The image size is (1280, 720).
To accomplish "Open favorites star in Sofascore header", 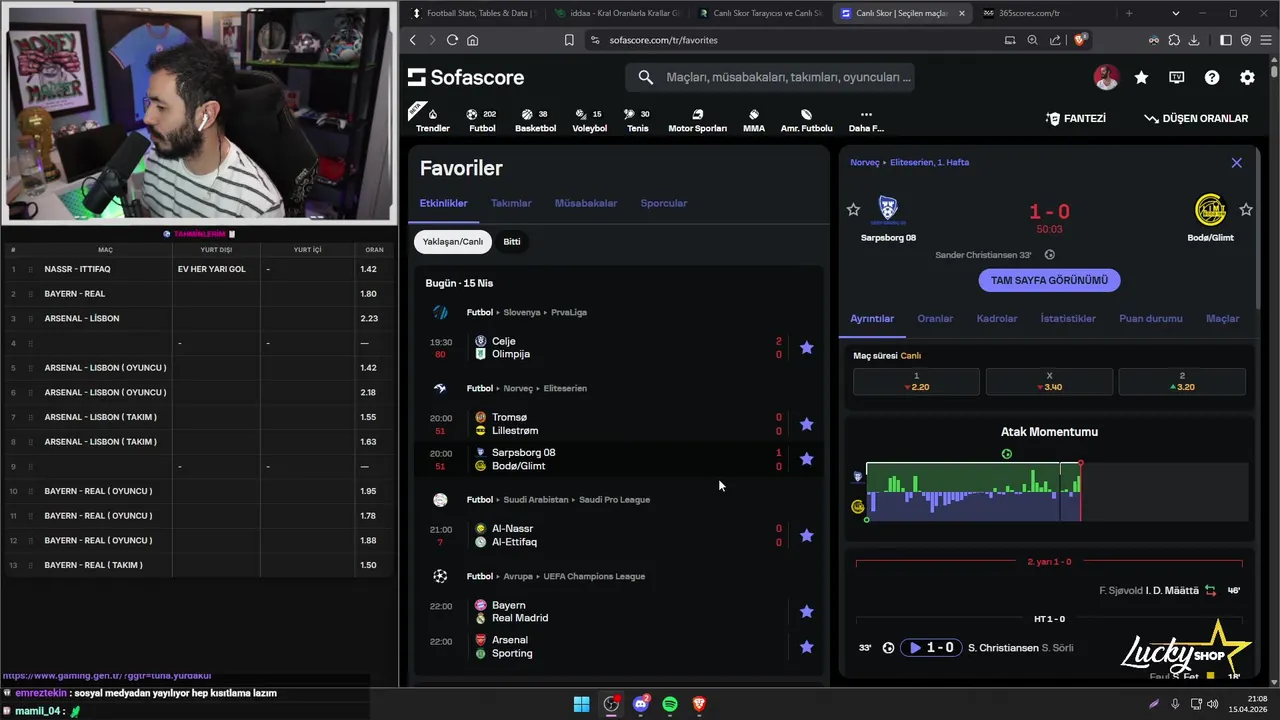I will [x=1141, y=77].
